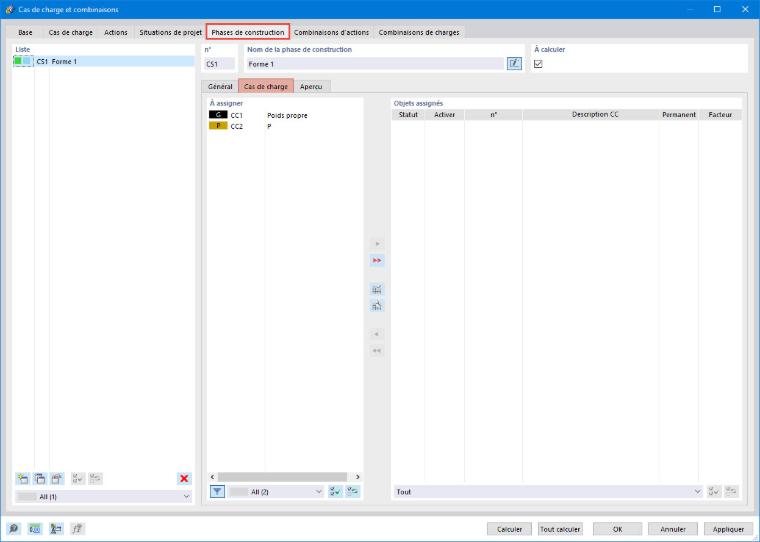Click the construction stage name field Forme 1
The height and width of the screenshot is (542, 760).
tap(375, 64)
